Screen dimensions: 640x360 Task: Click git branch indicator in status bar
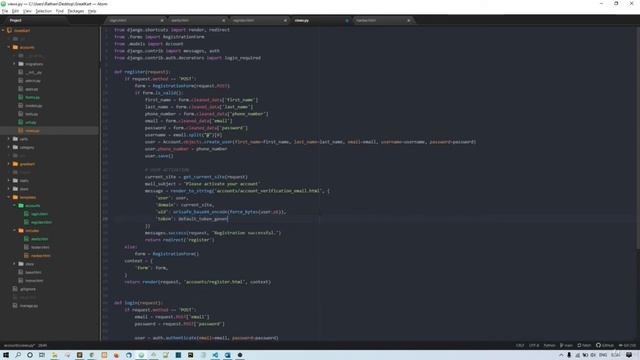(x=566, y=345)
